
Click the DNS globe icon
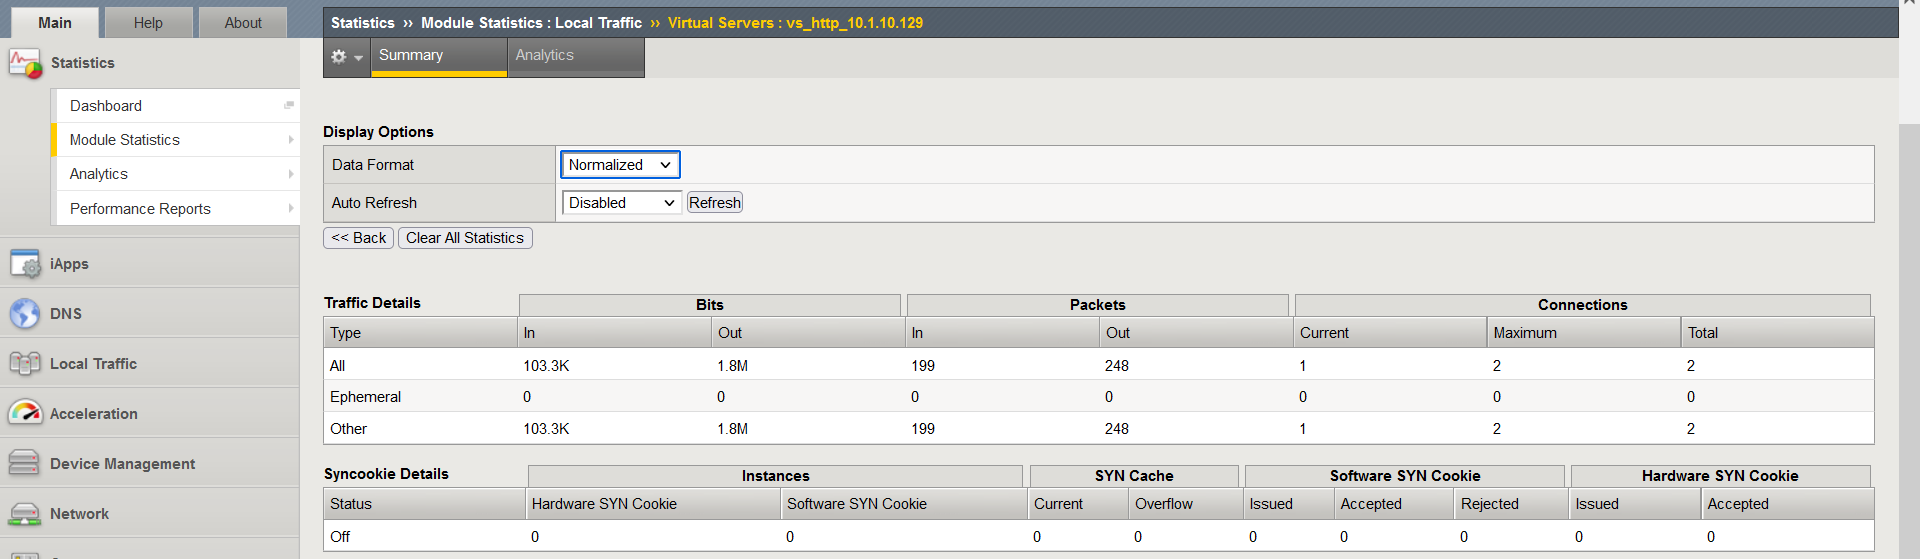pos(25,314)
